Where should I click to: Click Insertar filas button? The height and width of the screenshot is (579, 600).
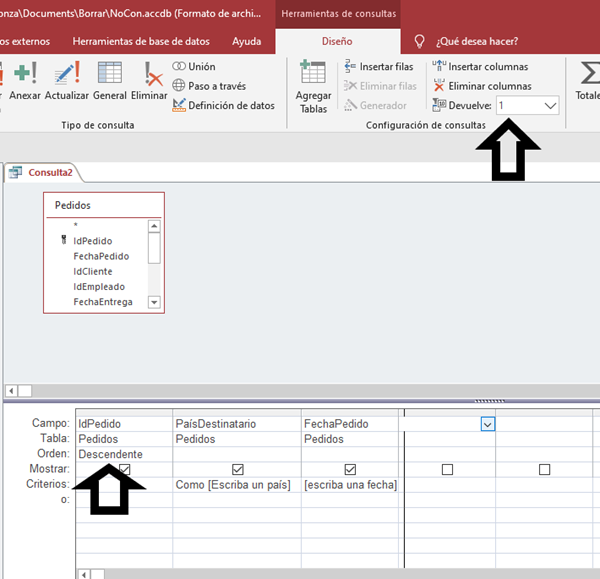pos(378,67)
